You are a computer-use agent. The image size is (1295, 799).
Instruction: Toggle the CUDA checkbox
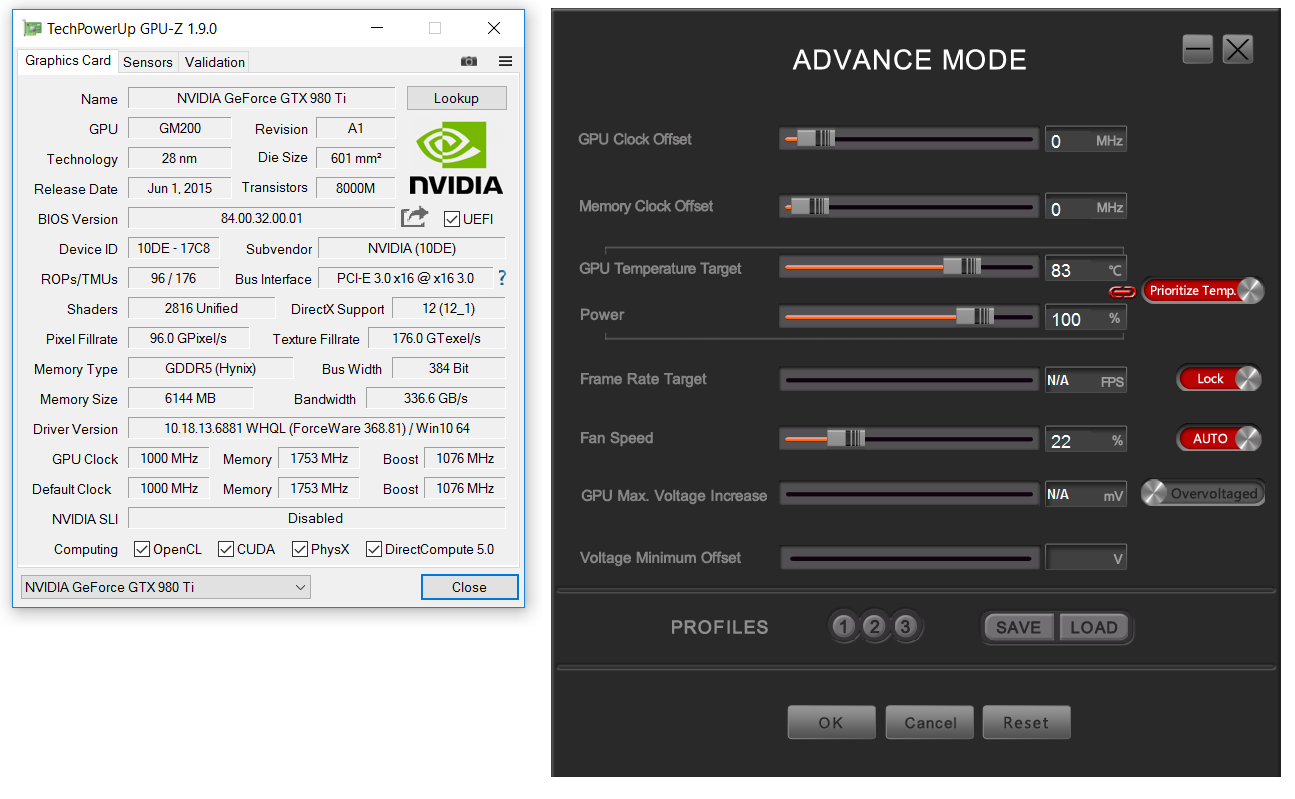pos(226,549)
